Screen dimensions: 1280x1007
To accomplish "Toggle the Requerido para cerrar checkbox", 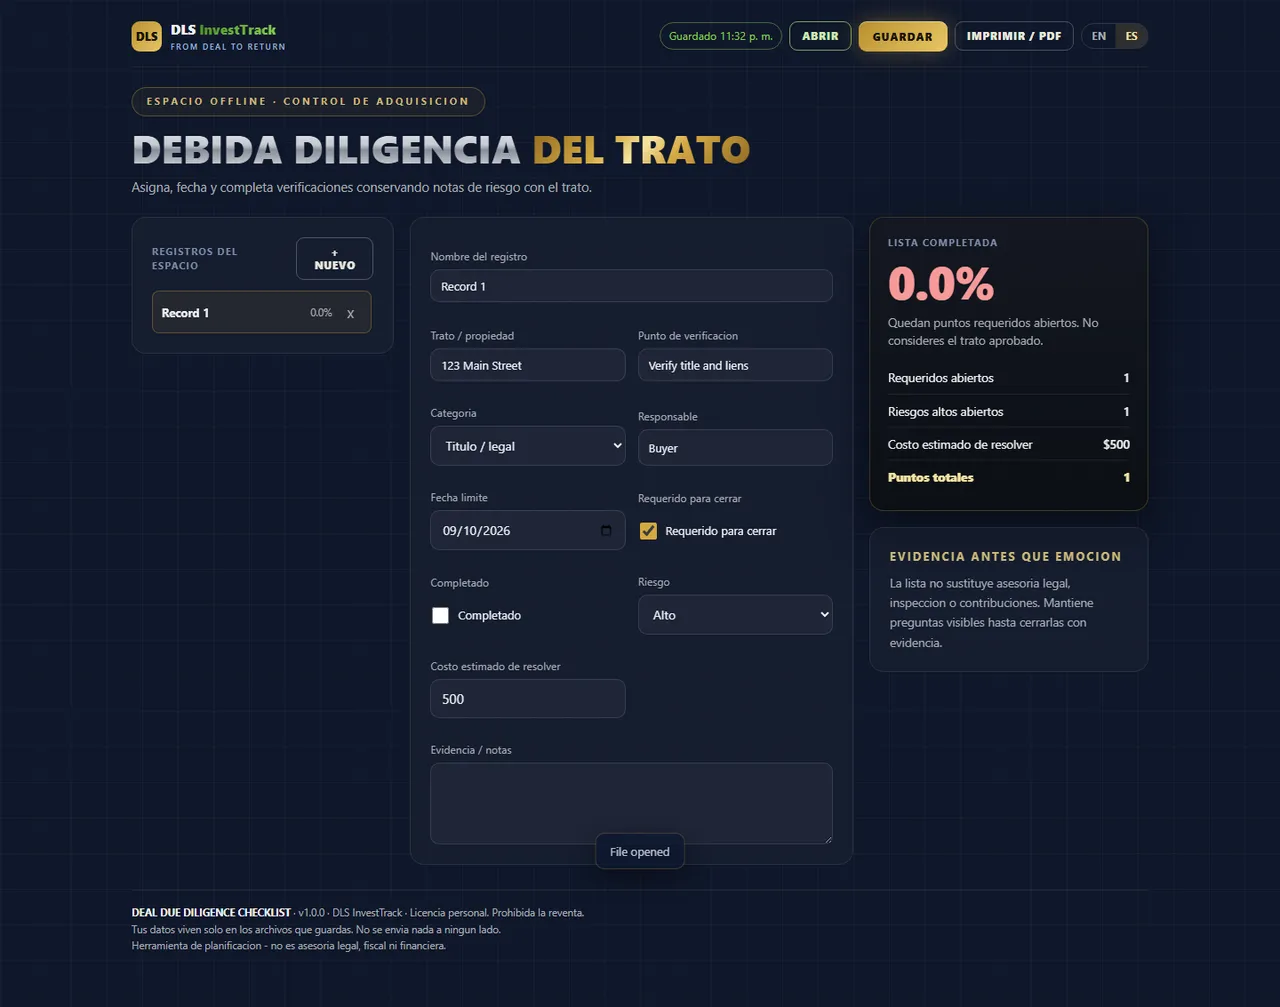I will (648, 531).
